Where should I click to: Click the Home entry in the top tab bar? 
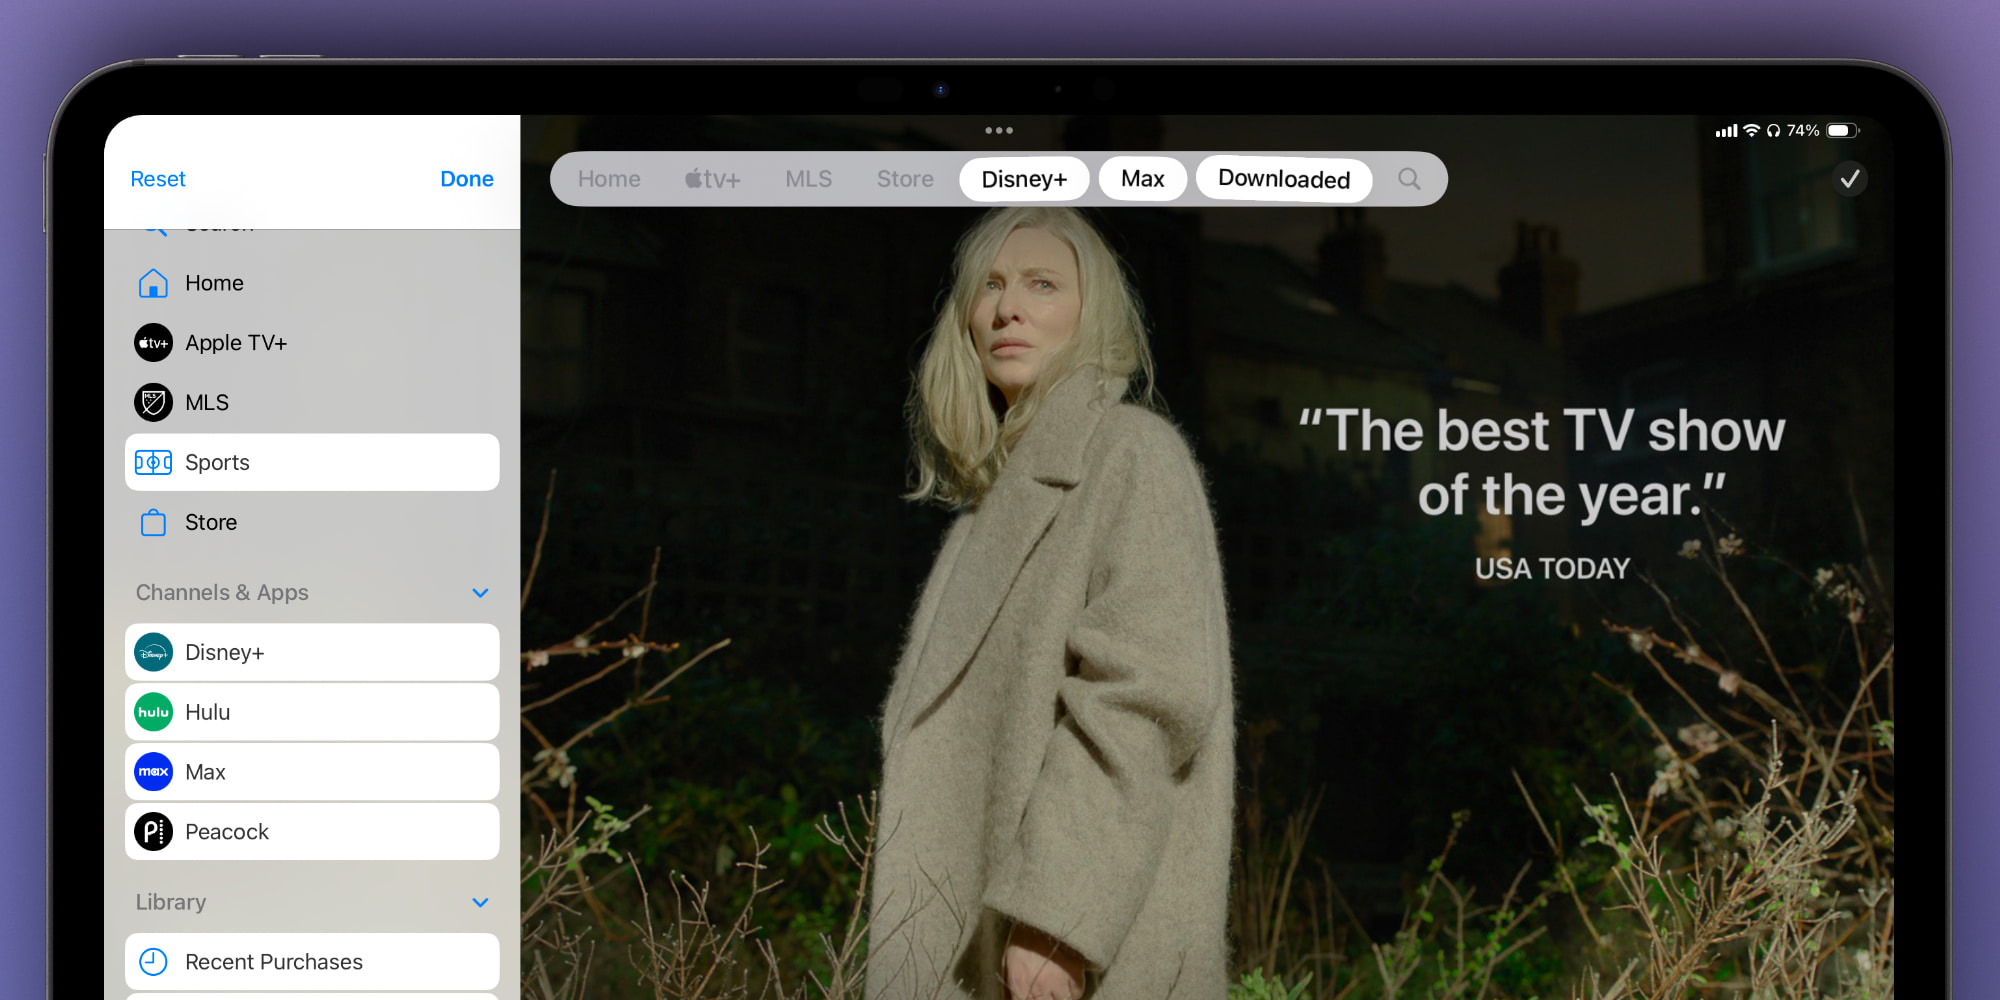point(609,179)
